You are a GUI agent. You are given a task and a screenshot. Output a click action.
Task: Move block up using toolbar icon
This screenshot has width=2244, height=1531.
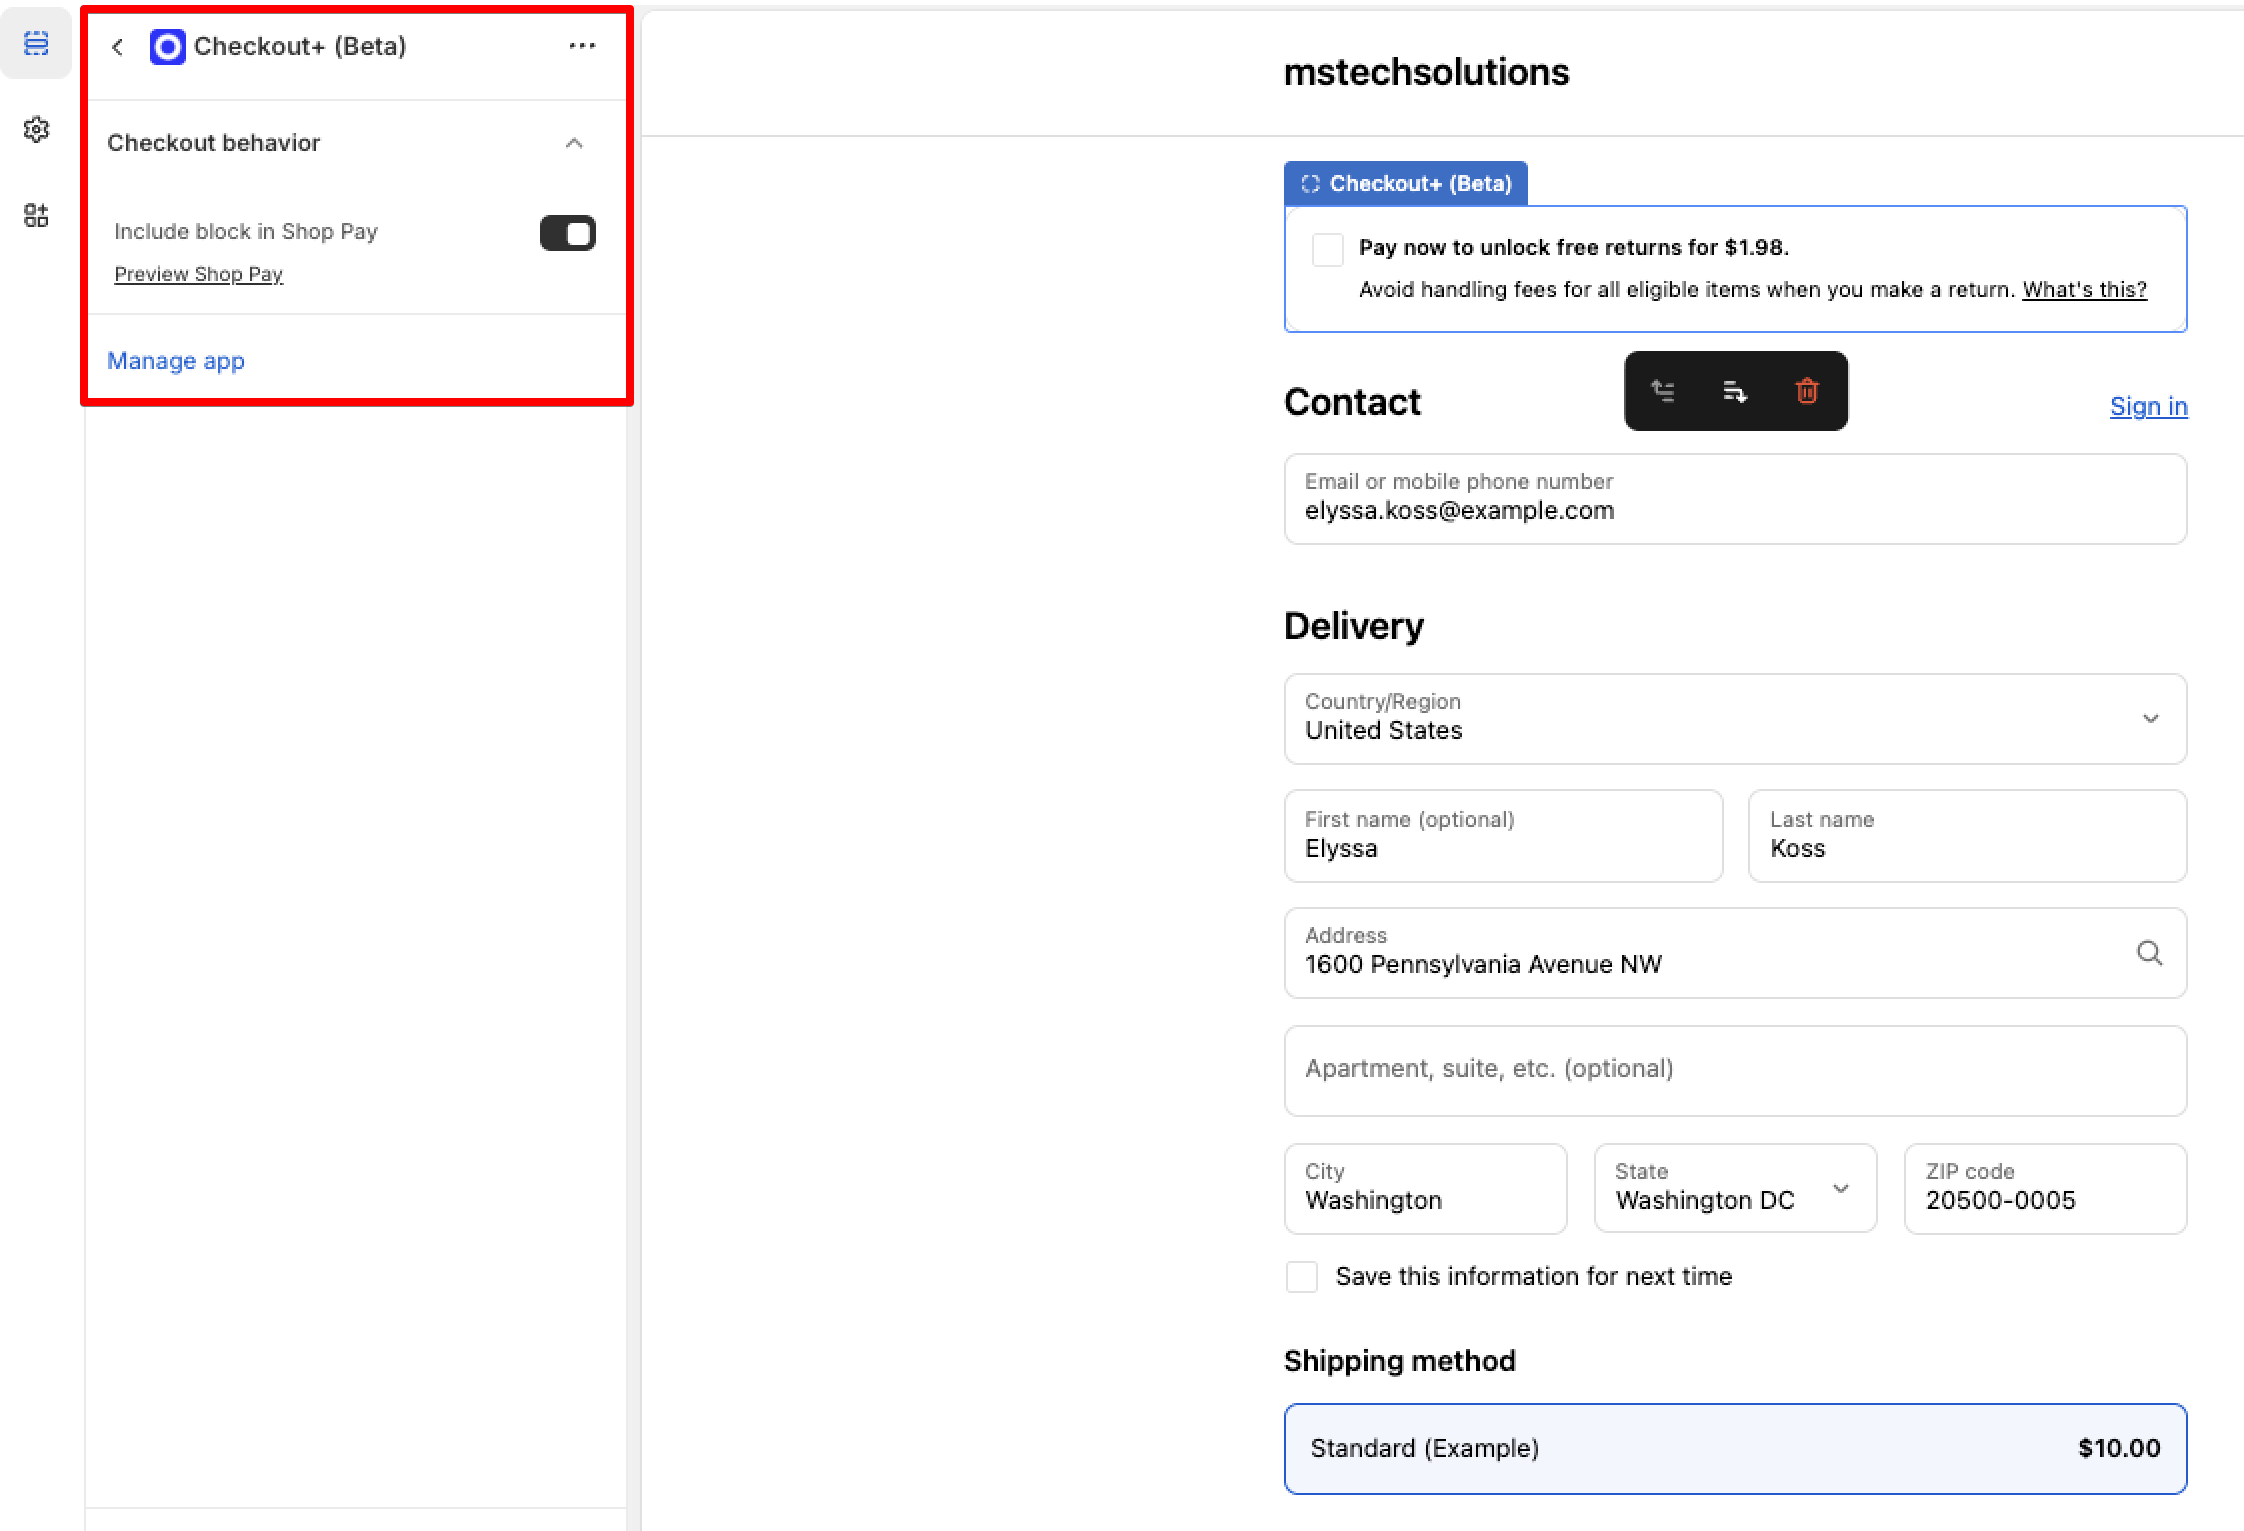coord(1663,391)
